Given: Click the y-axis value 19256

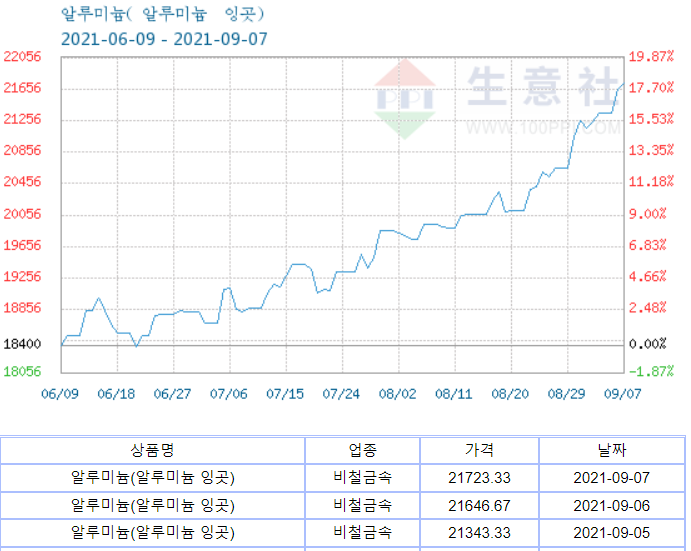Looking at the screenshot, I should coord(22,277).
